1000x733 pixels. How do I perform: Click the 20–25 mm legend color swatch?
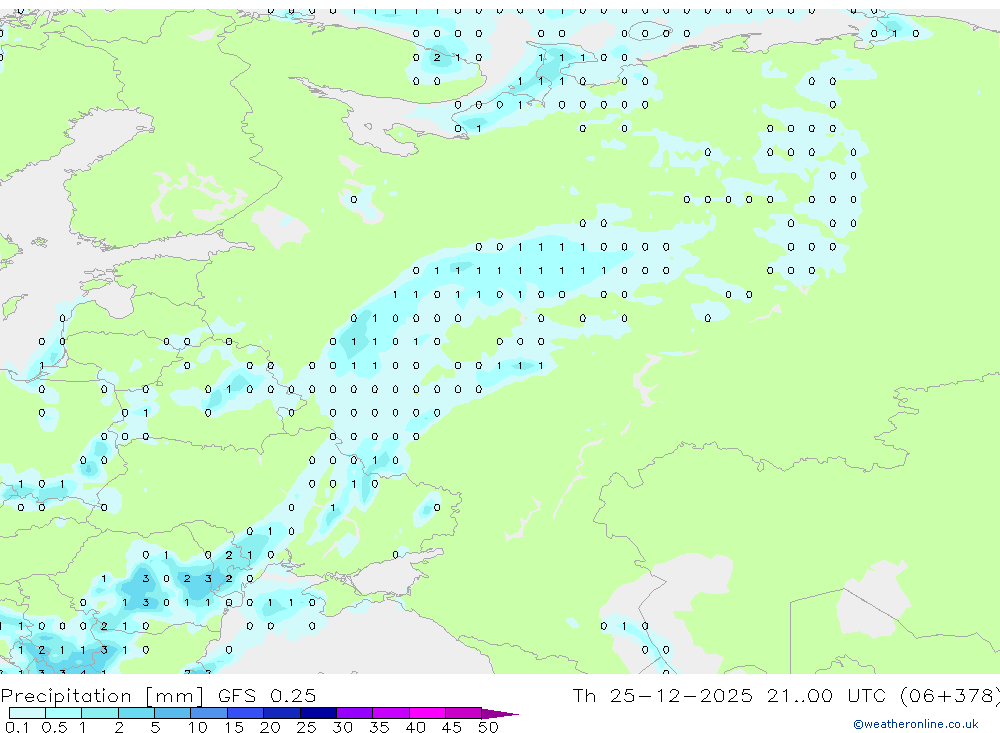282,713
